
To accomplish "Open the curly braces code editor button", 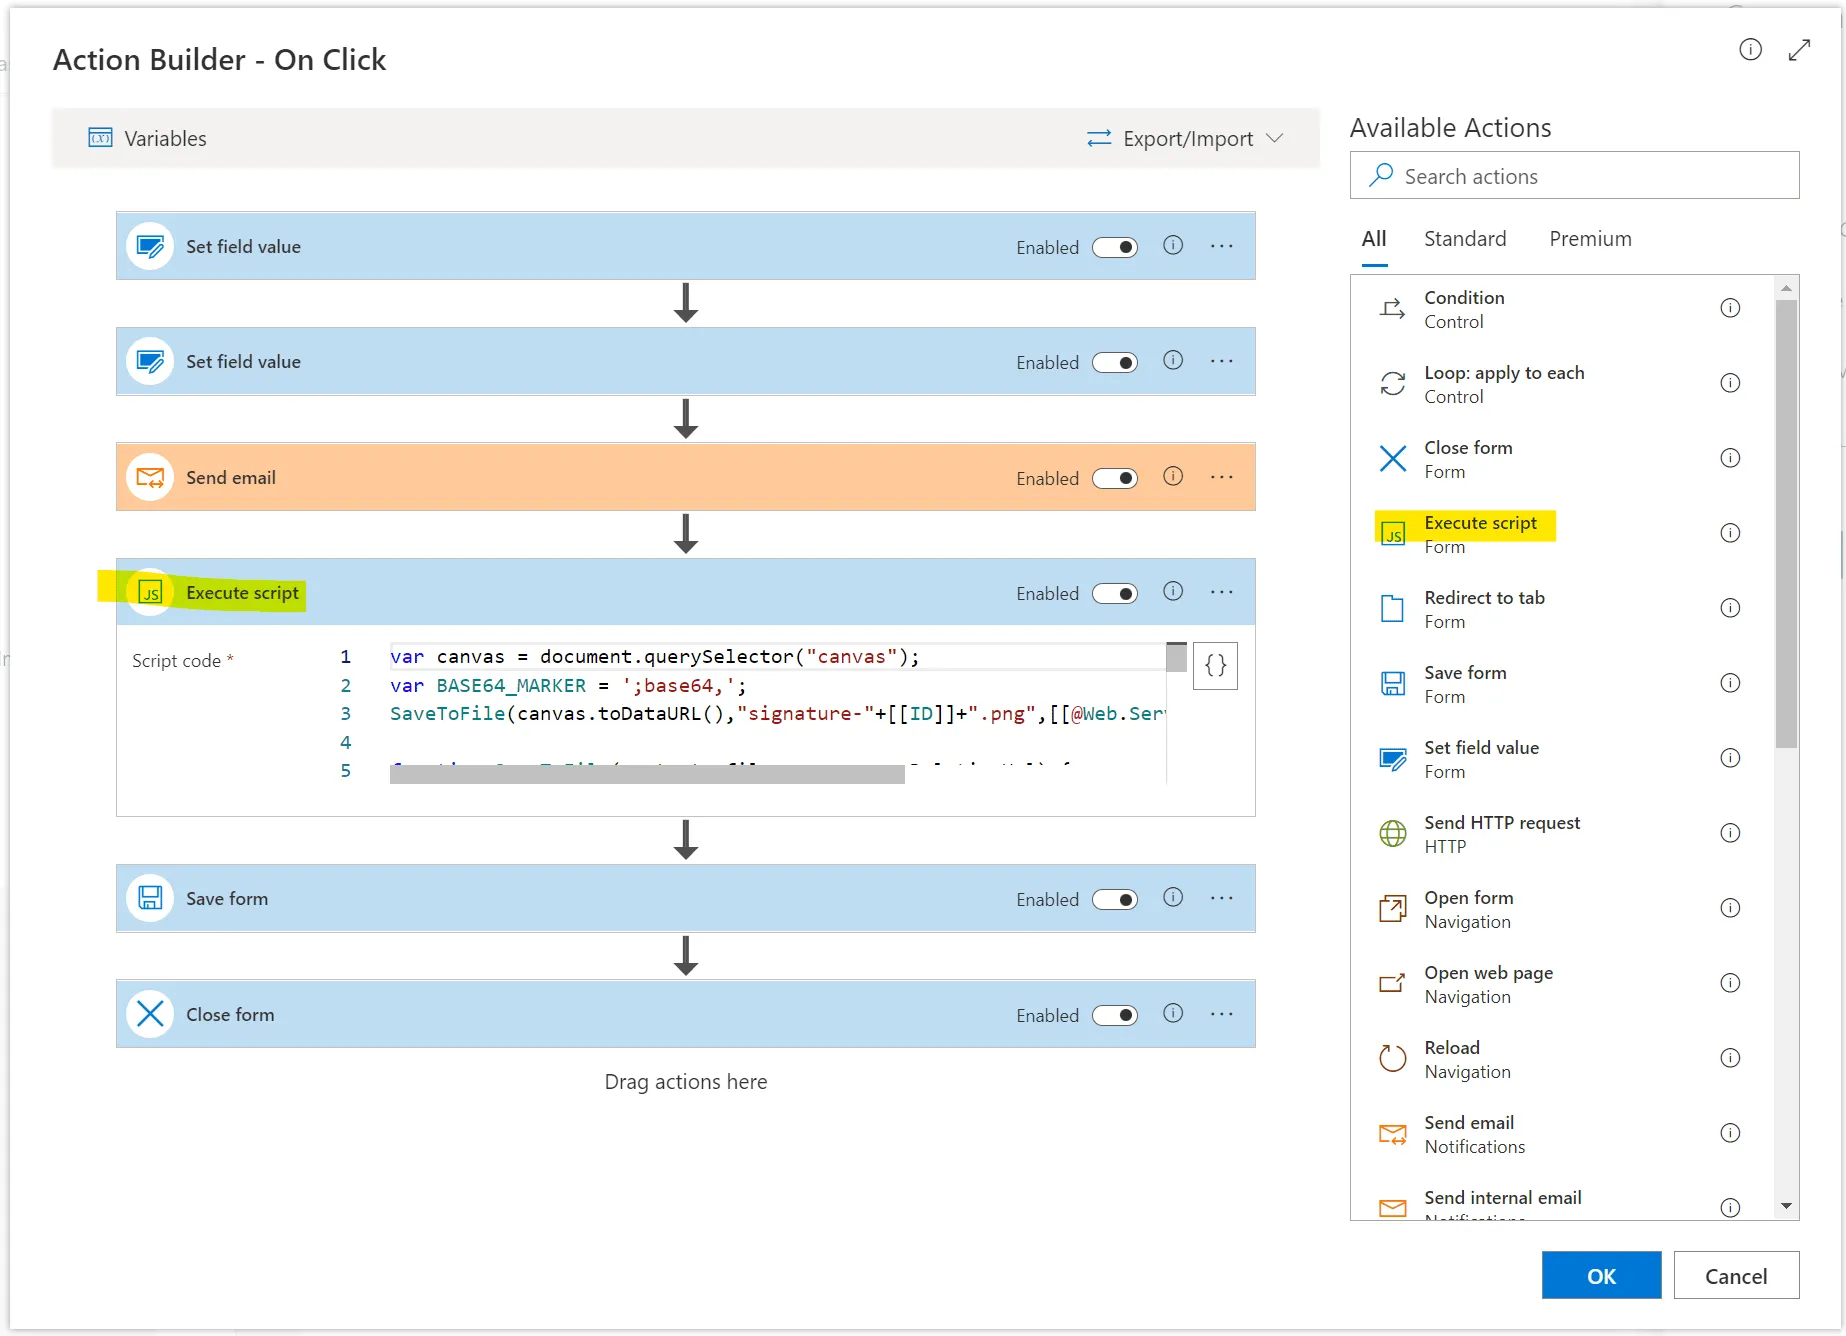I will click(x=1215, y=666).
